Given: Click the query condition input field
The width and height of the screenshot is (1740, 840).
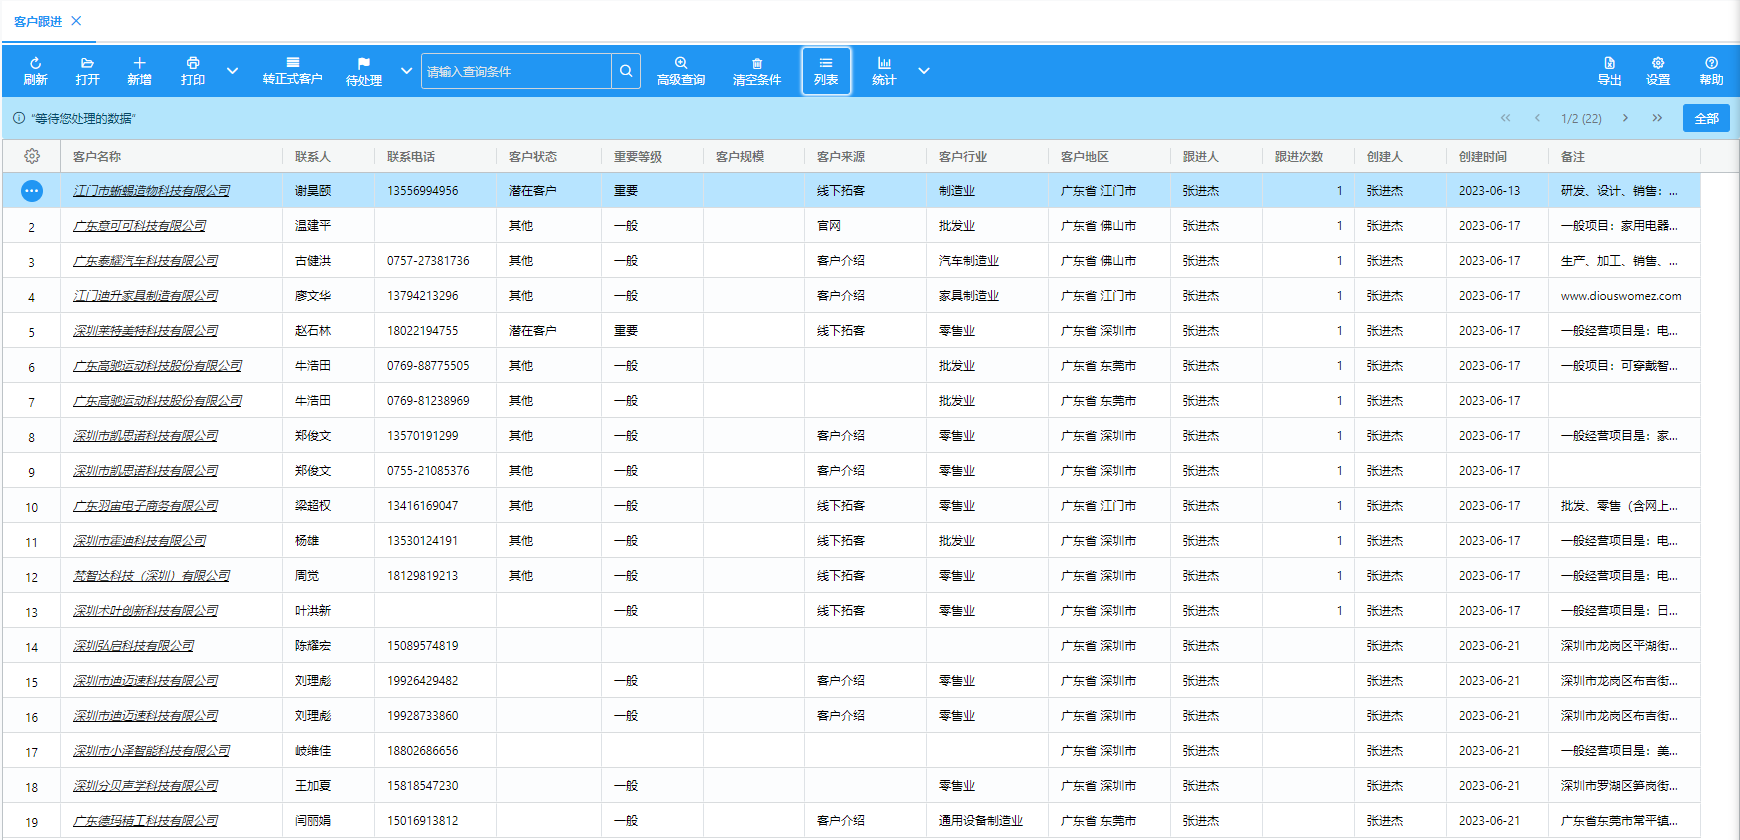Looking at the screenshot, I should pyautogui.click(x=516, y=71).
